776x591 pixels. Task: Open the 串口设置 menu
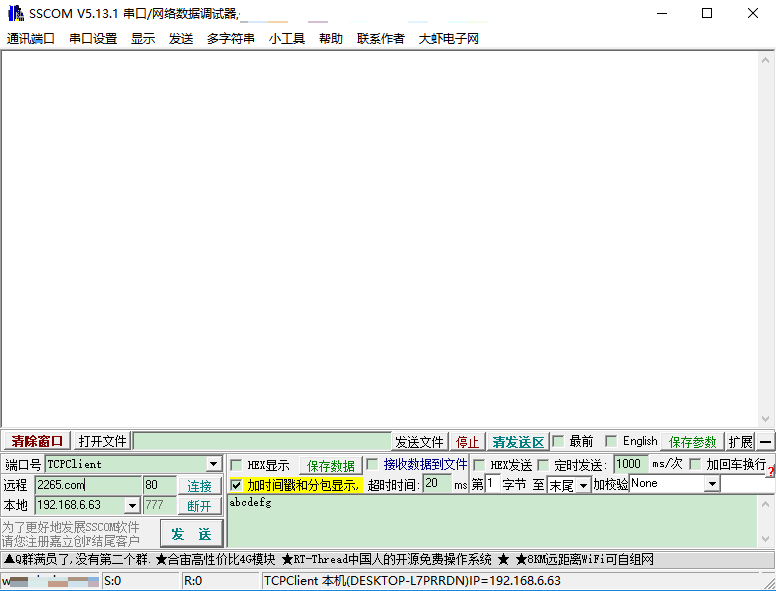pyautogui.click(x=93, y=39)
